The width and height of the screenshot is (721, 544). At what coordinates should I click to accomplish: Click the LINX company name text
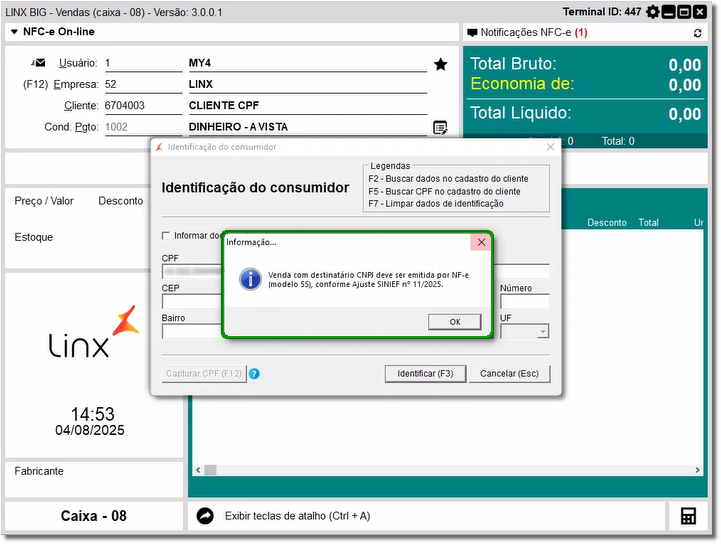click(200, 84)
